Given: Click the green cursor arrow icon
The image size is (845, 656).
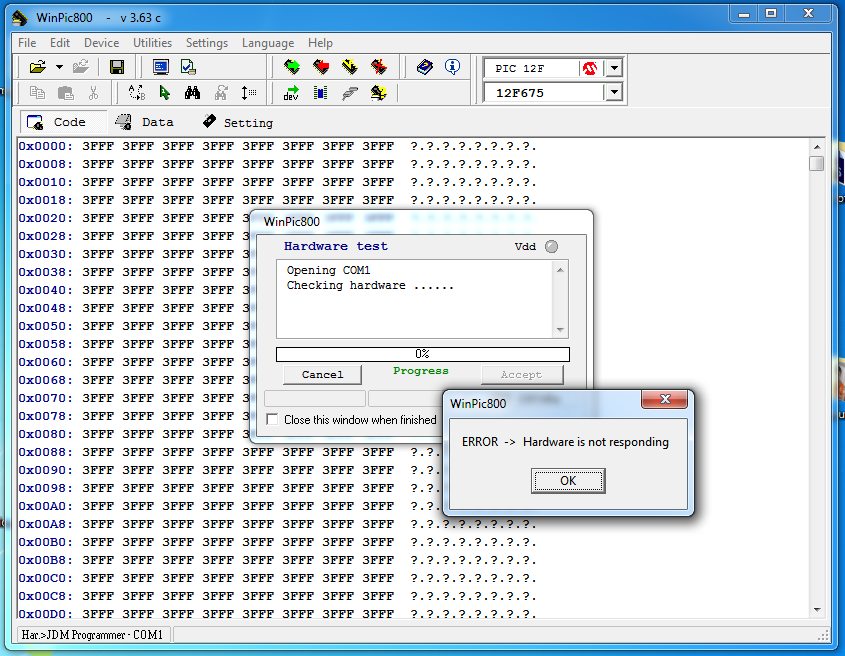Looking at the screenshot, I should [165, 93].
